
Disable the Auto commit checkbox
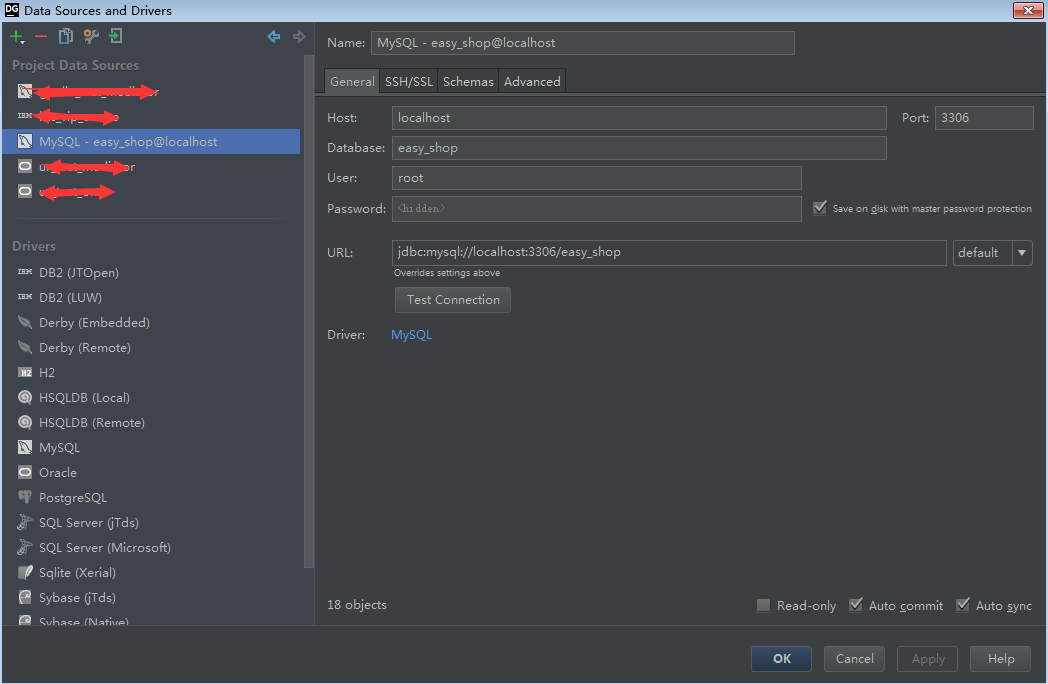(x=856, y=605)
